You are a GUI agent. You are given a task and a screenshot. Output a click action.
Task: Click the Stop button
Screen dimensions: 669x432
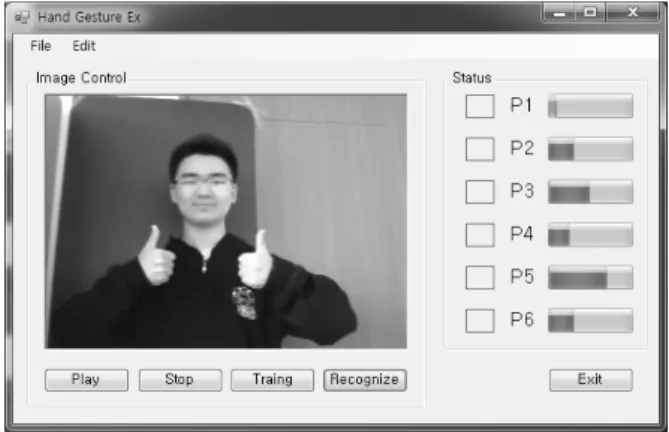coord(180,380)
